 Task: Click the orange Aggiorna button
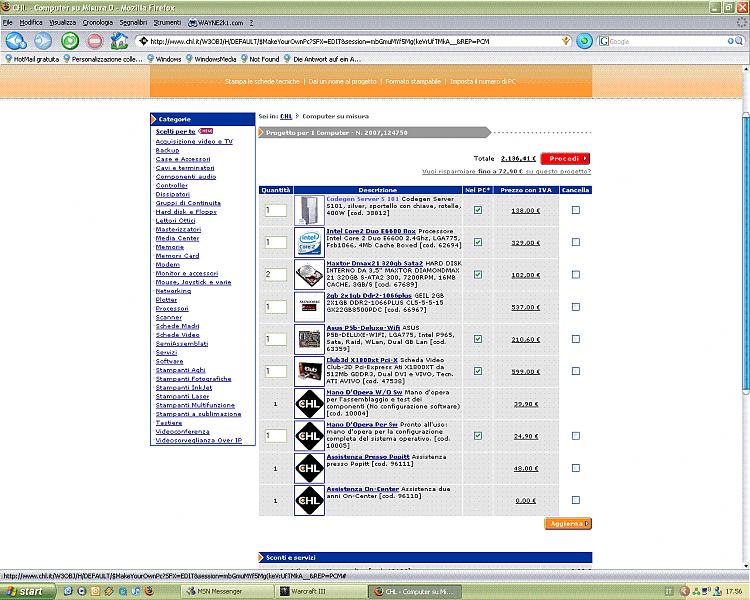point(568,524)
